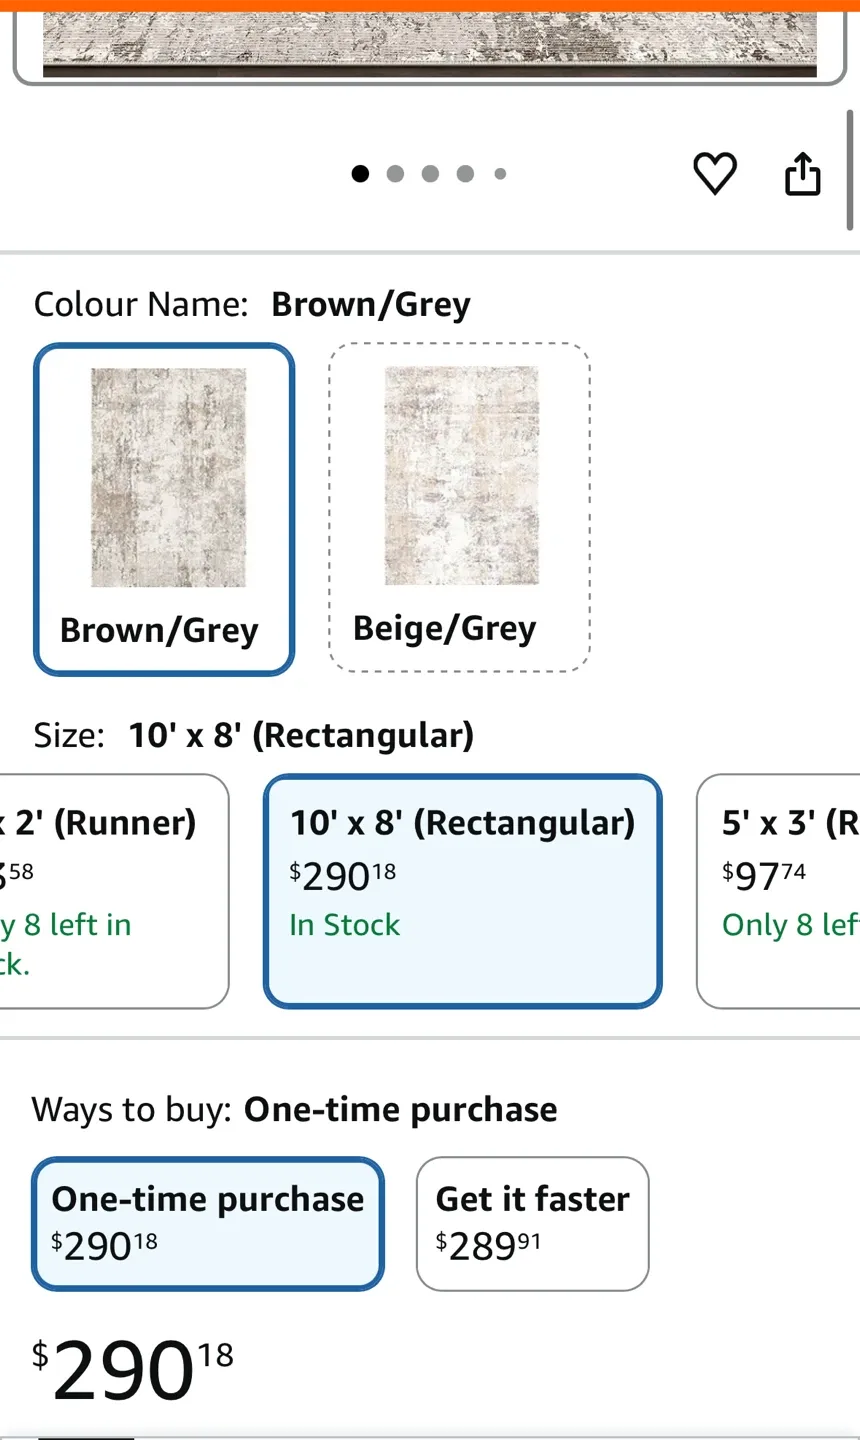Open the main product image
The image size is (860, 1440).
(430, 42)
